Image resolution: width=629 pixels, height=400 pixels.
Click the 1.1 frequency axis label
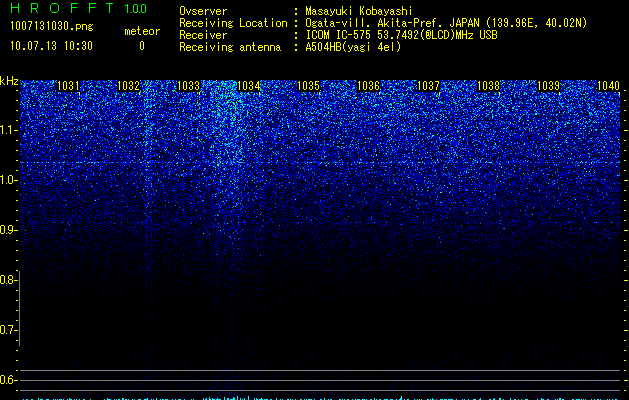point(8,130)
